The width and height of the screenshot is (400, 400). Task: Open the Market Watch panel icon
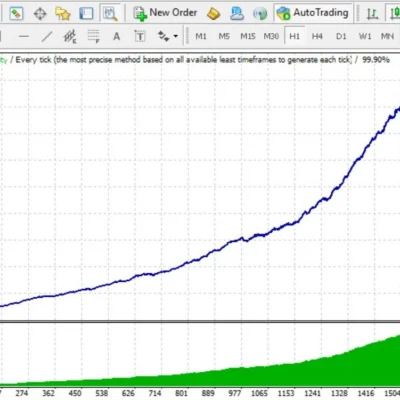[x=16, y=14]
